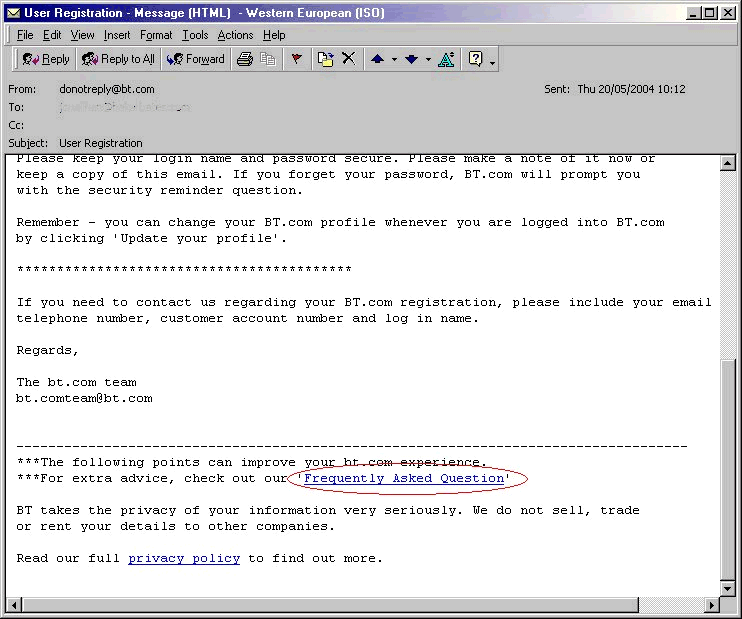742x619 pixels.
Task: Minimize the message window
Action: [x=693, y=13]
